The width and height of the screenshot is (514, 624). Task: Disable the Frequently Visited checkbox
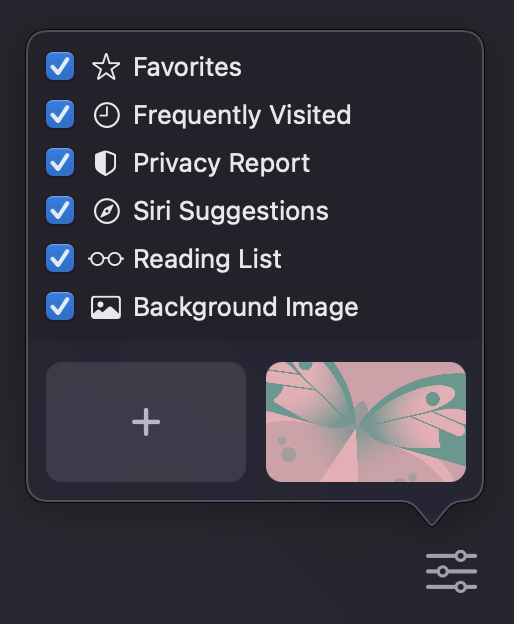(60, 114)
